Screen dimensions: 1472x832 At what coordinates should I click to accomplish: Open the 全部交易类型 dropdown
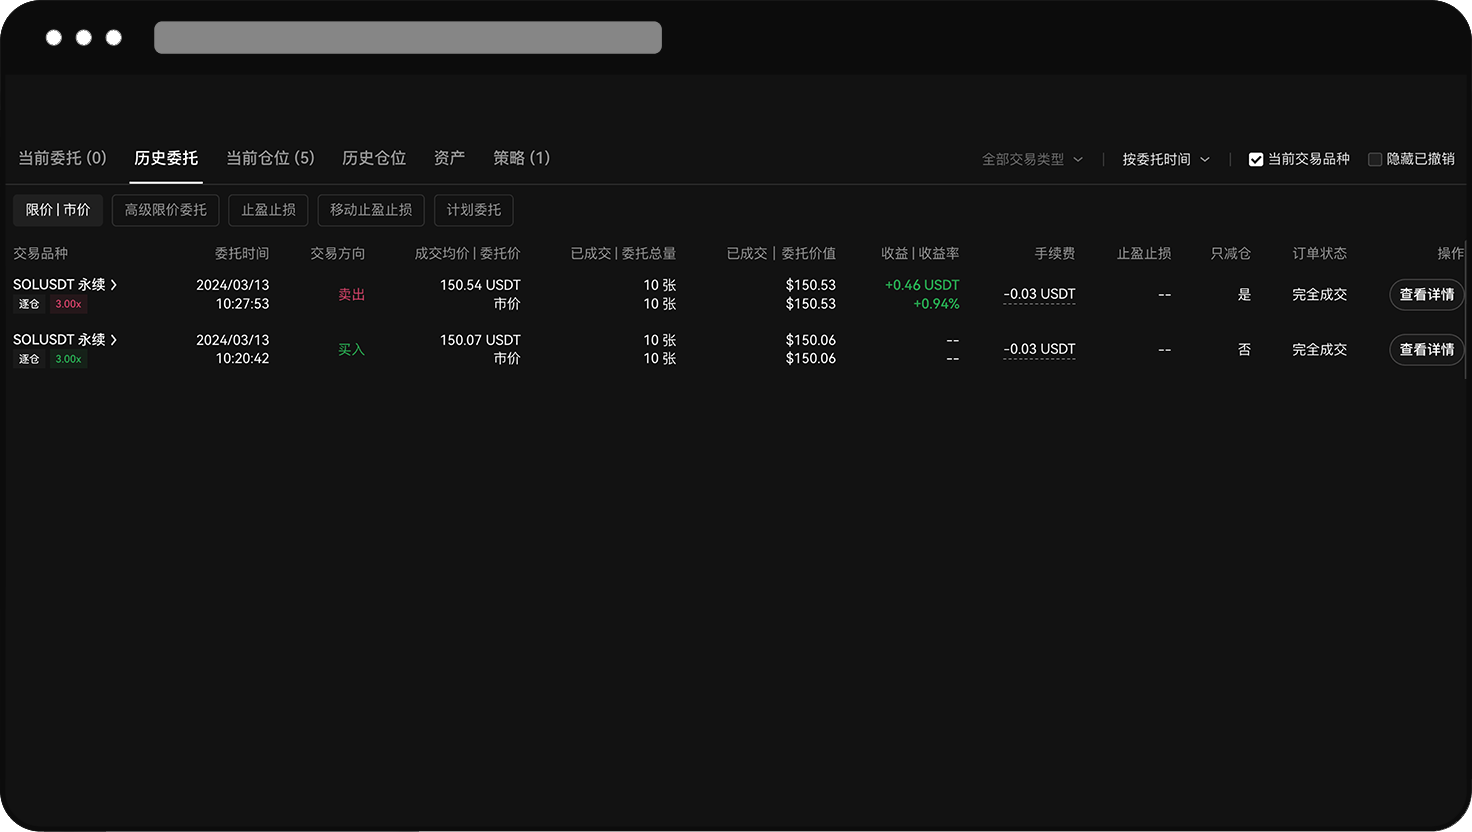[x=1031, y=158]
